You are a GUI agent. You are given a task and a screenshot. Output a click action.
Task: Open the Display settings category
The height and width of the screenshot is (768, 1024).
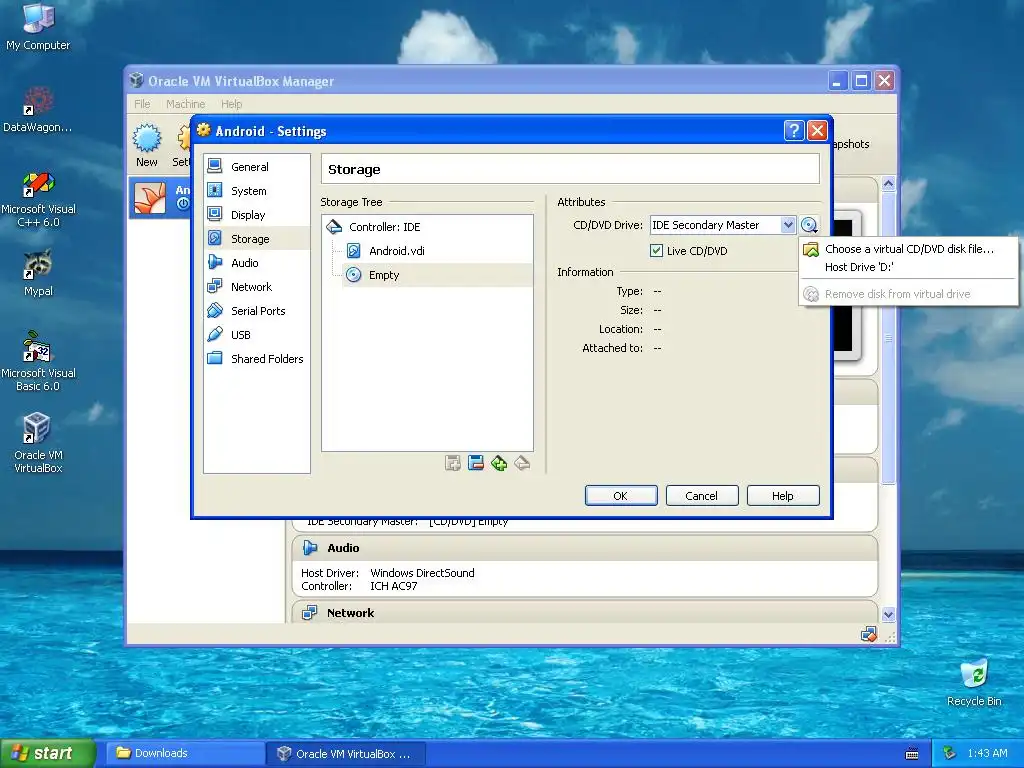(x=256, y=215)
